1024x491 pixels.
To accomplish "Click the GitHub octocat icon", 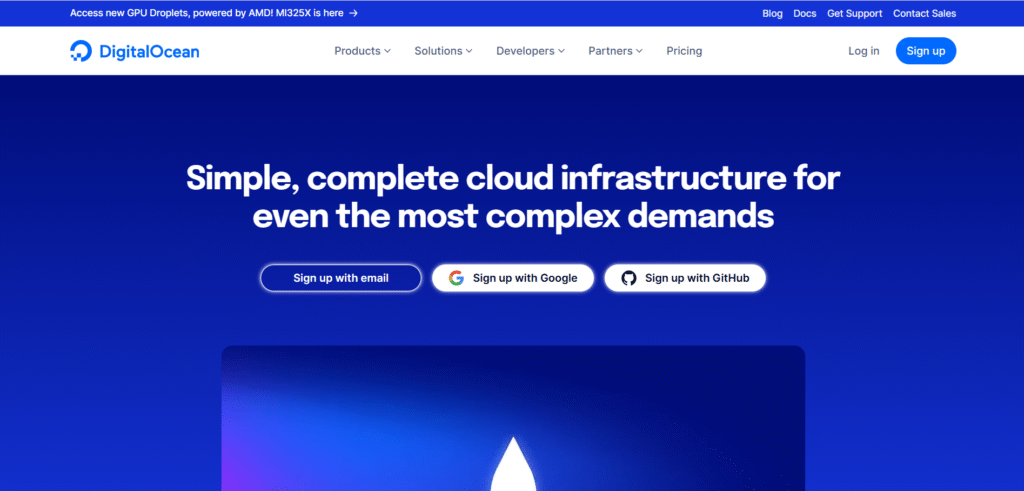I will coord(628,278).
